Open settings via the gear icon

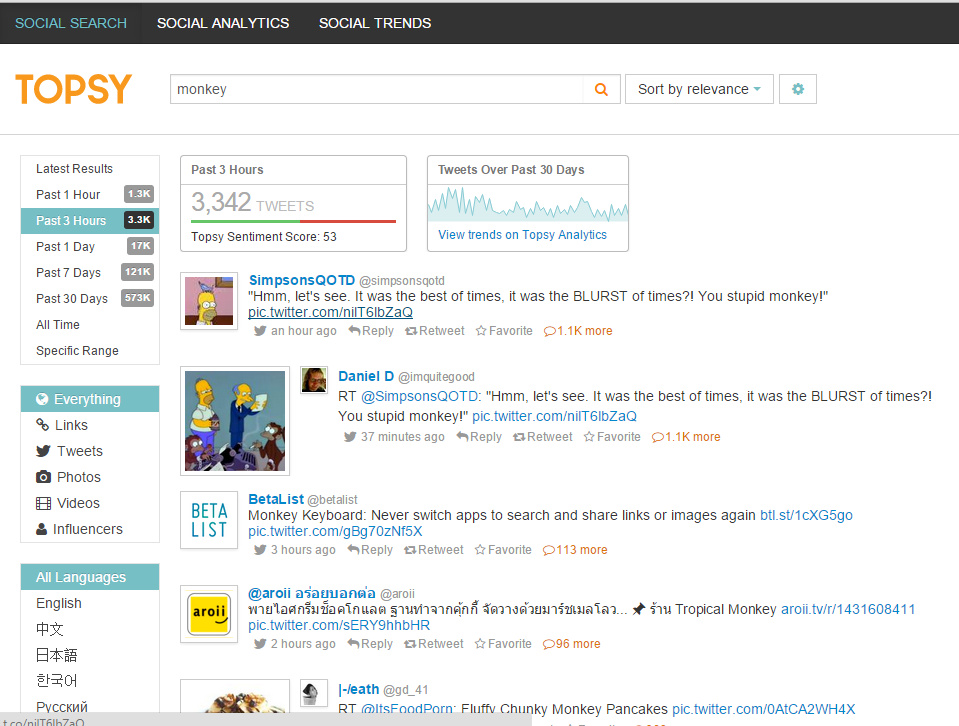(x=798, y=89)
